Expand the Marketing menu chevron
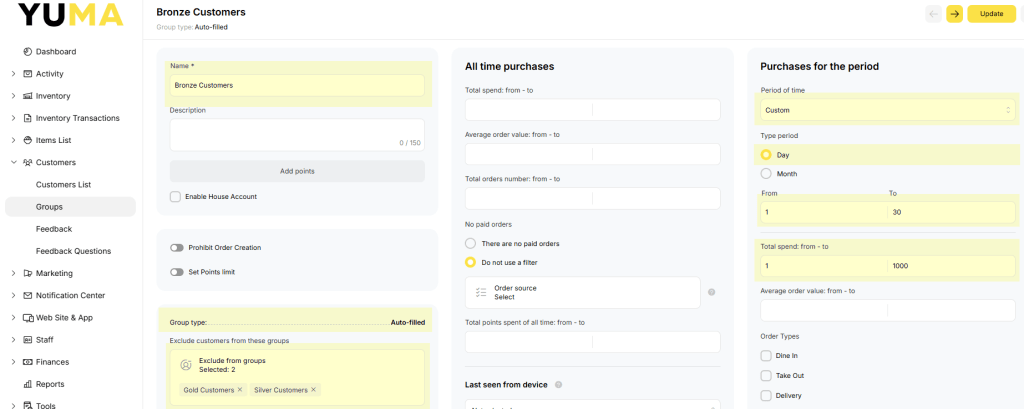This screenshot has width=1024, height=409. 14,273
